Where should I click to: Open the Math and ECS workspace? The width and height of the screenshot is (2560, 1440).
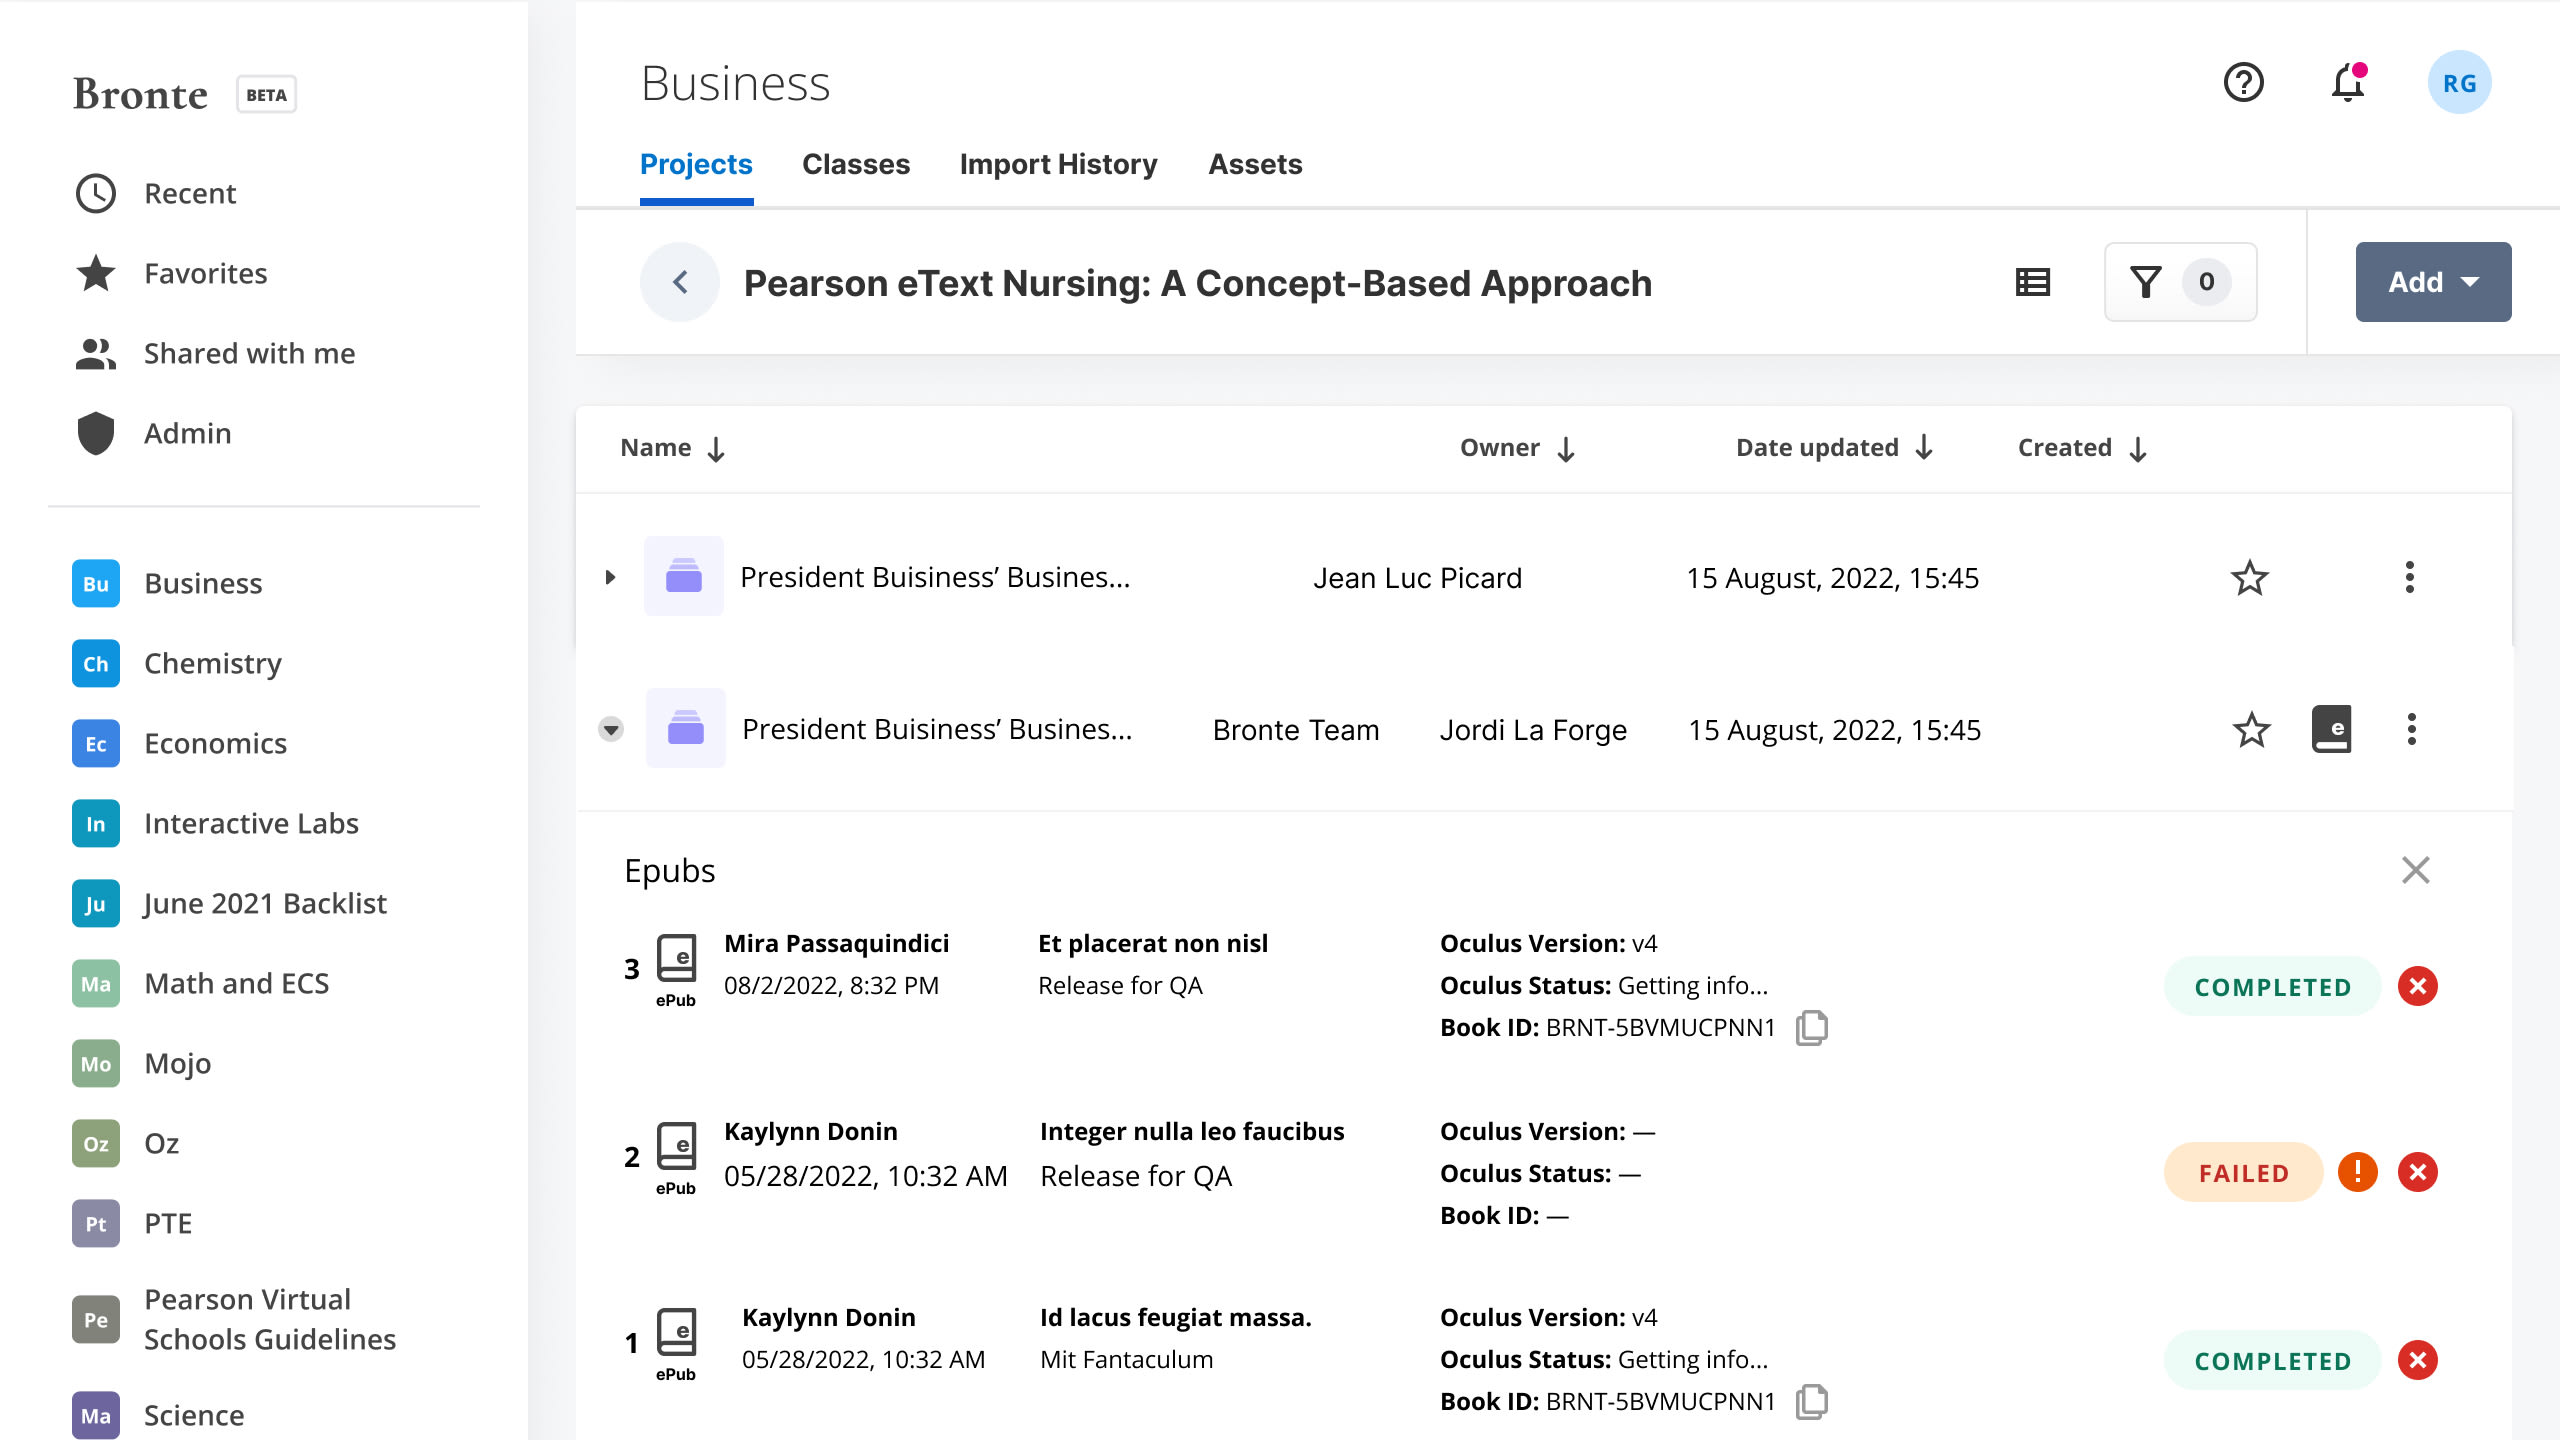[236, 983]
